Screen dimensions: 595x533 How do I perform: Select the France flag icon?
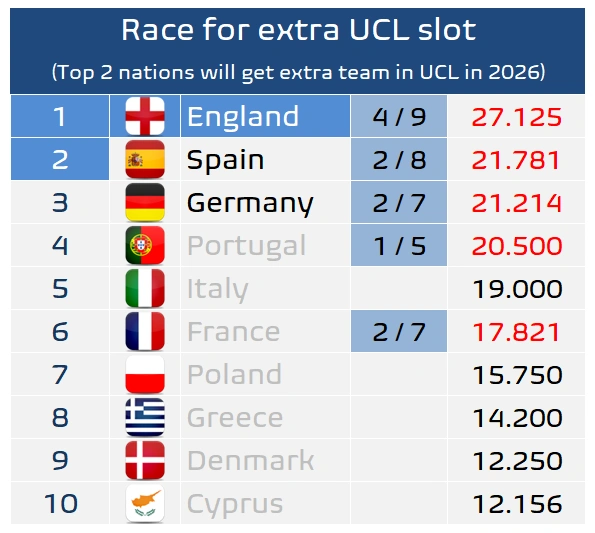pyautogui.click(x=145, y=331)
